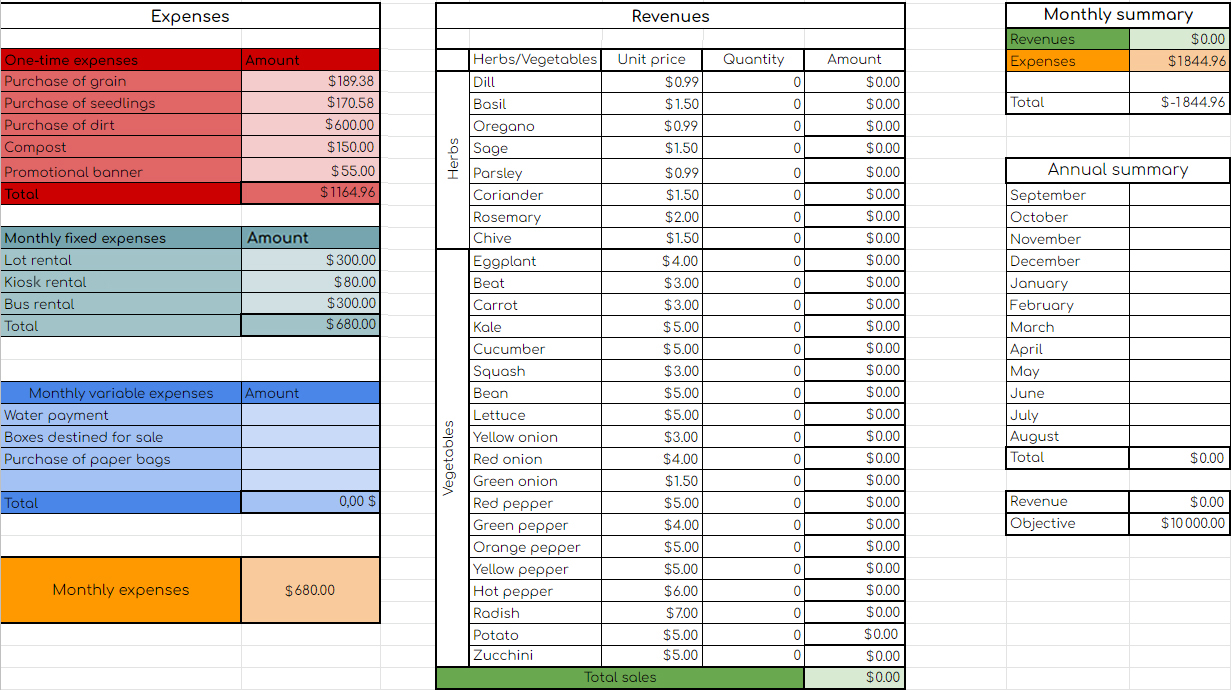Click the August value cell in Annual summary
This screenshot has height=690, width=1231.
[1179, 436]
